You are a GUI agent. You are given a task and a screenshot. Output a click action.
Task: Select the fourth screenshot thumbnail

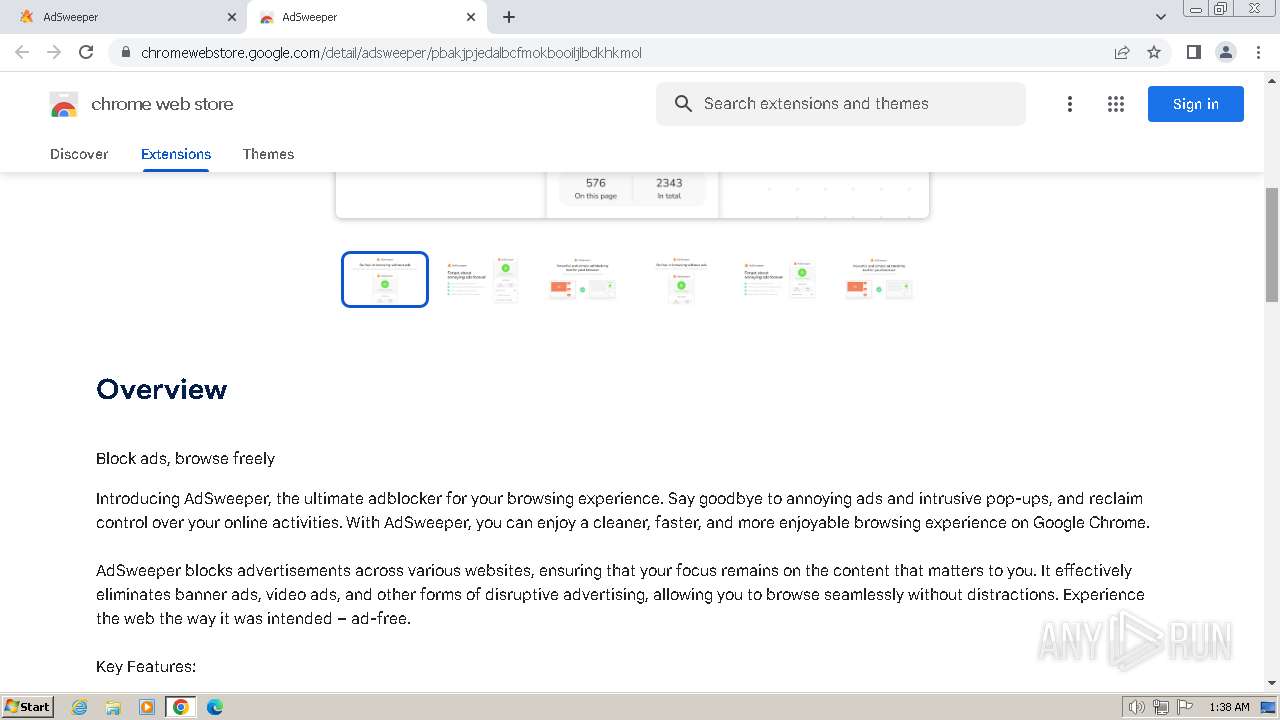(681, 279)
